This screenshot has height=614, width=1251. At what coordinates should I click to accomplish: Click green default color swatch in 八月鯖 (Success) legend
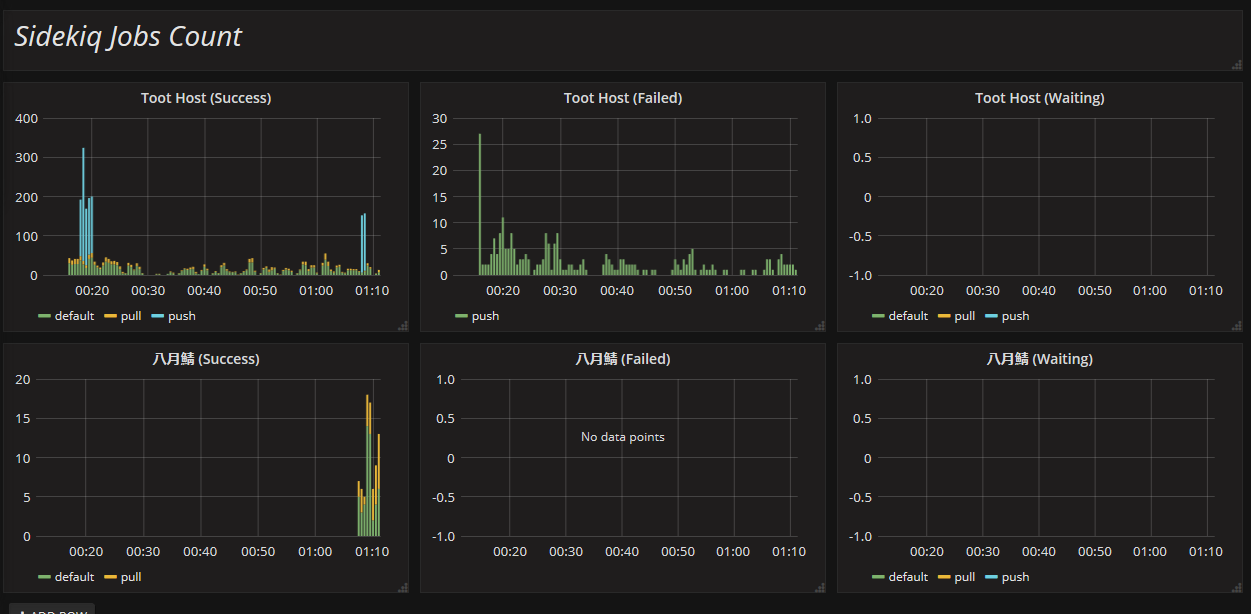(x=44, y=577)
